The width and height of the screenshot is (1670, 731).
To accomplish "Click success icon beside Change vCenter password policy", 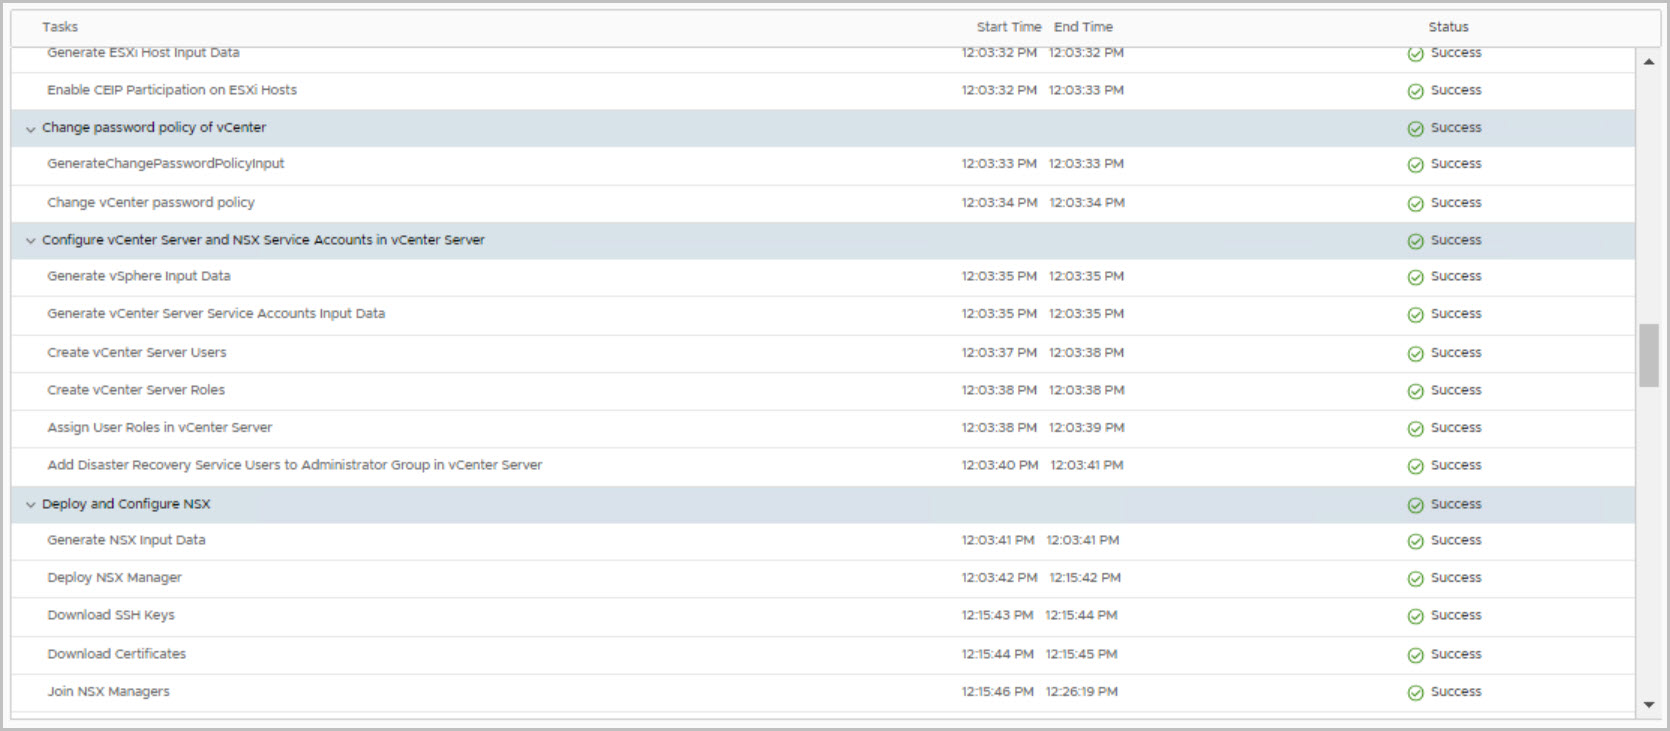I will tap(1415, 204).
